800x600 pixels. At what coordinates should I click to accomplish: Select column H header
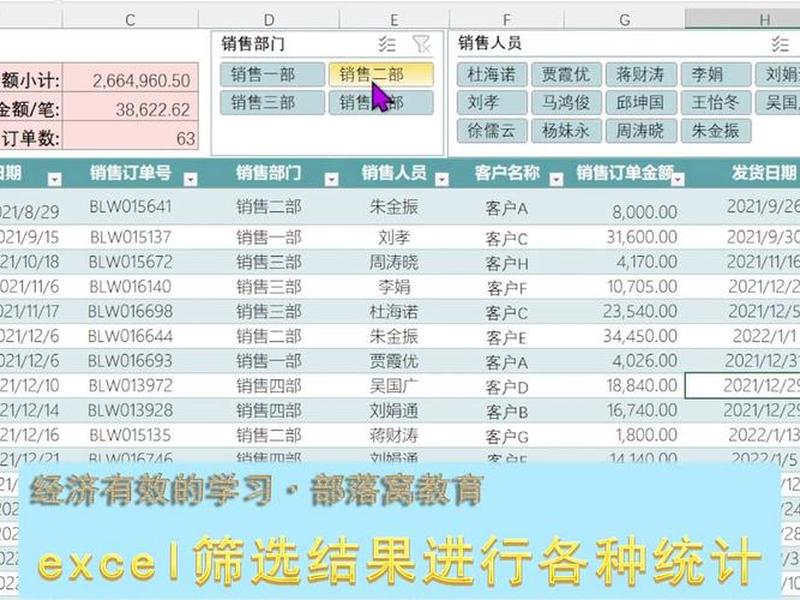pyautogui.click(x=743, y=19)
